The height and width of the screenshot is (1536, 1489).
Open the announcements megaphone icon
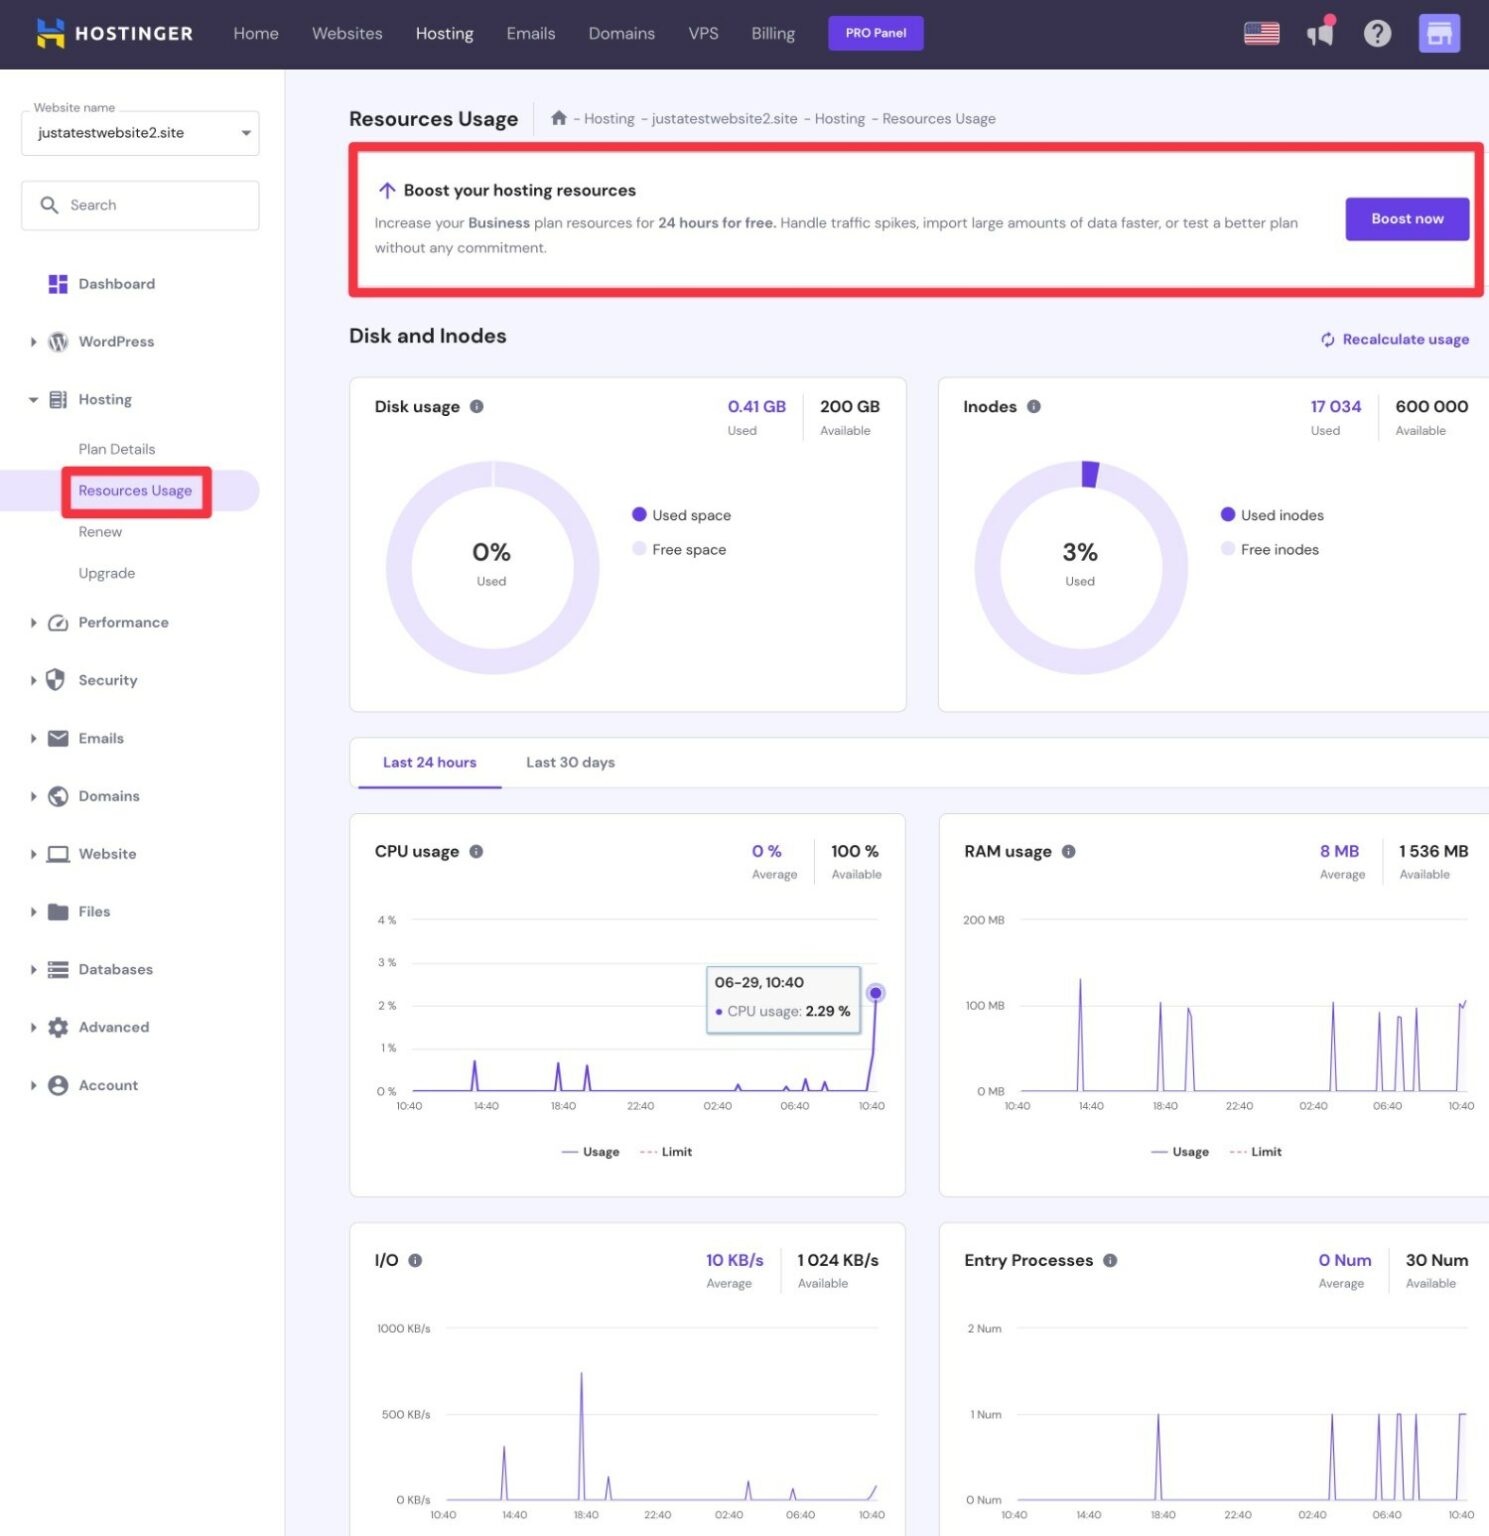coord(1320,33)
